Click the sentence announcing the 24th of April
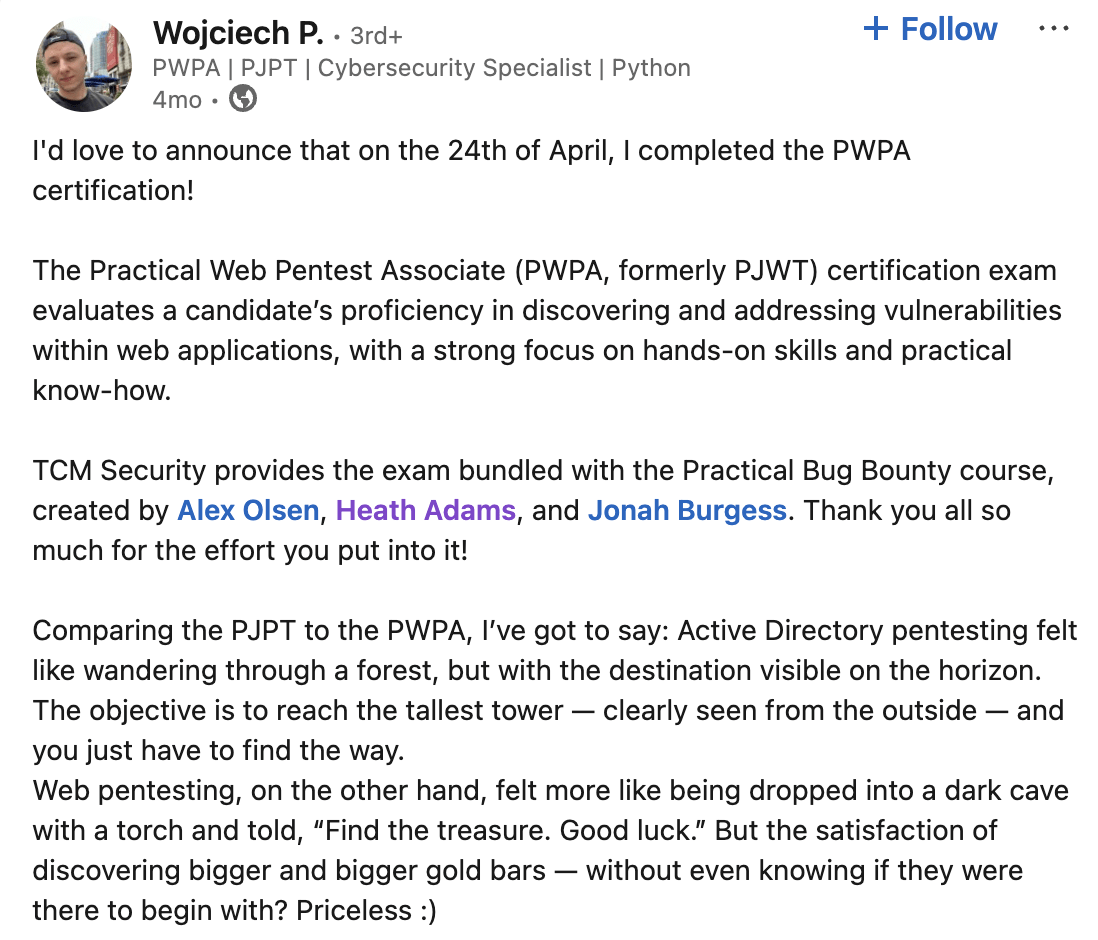The width and height of the screenshot is (1098, 940). [x=470, y=151]
